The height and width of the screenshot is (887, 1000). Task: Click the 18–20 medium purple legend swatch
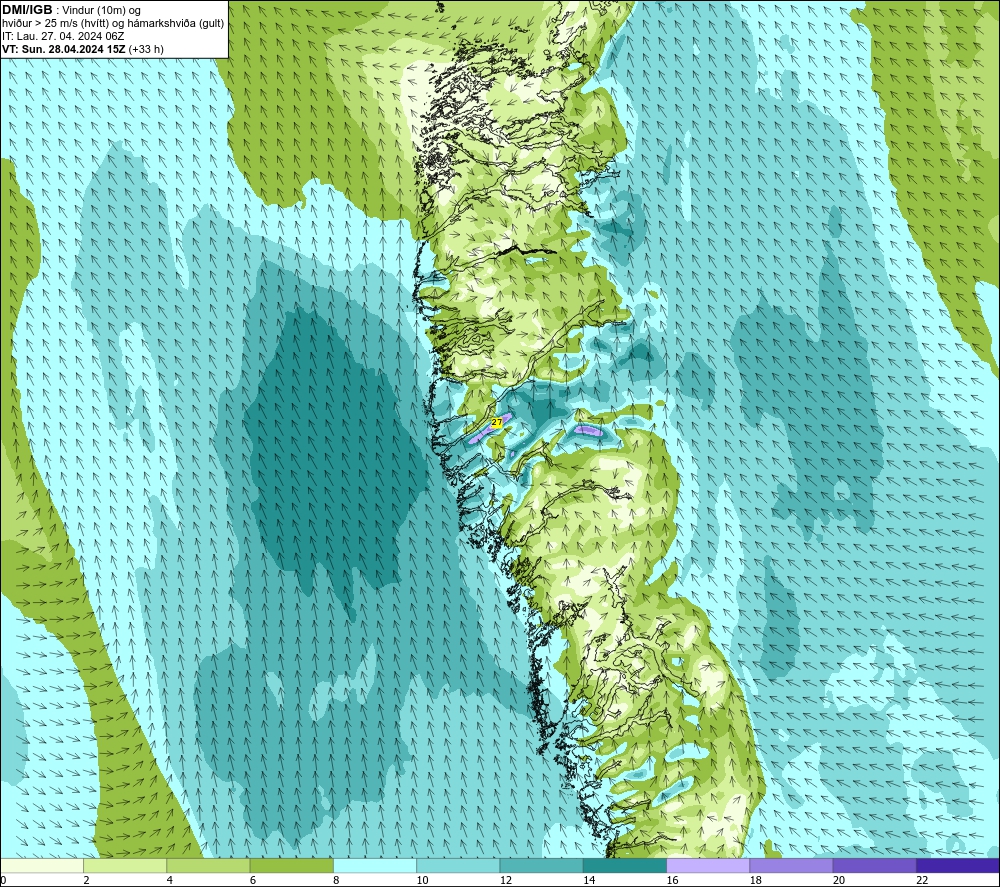click(x=791, y=865)
